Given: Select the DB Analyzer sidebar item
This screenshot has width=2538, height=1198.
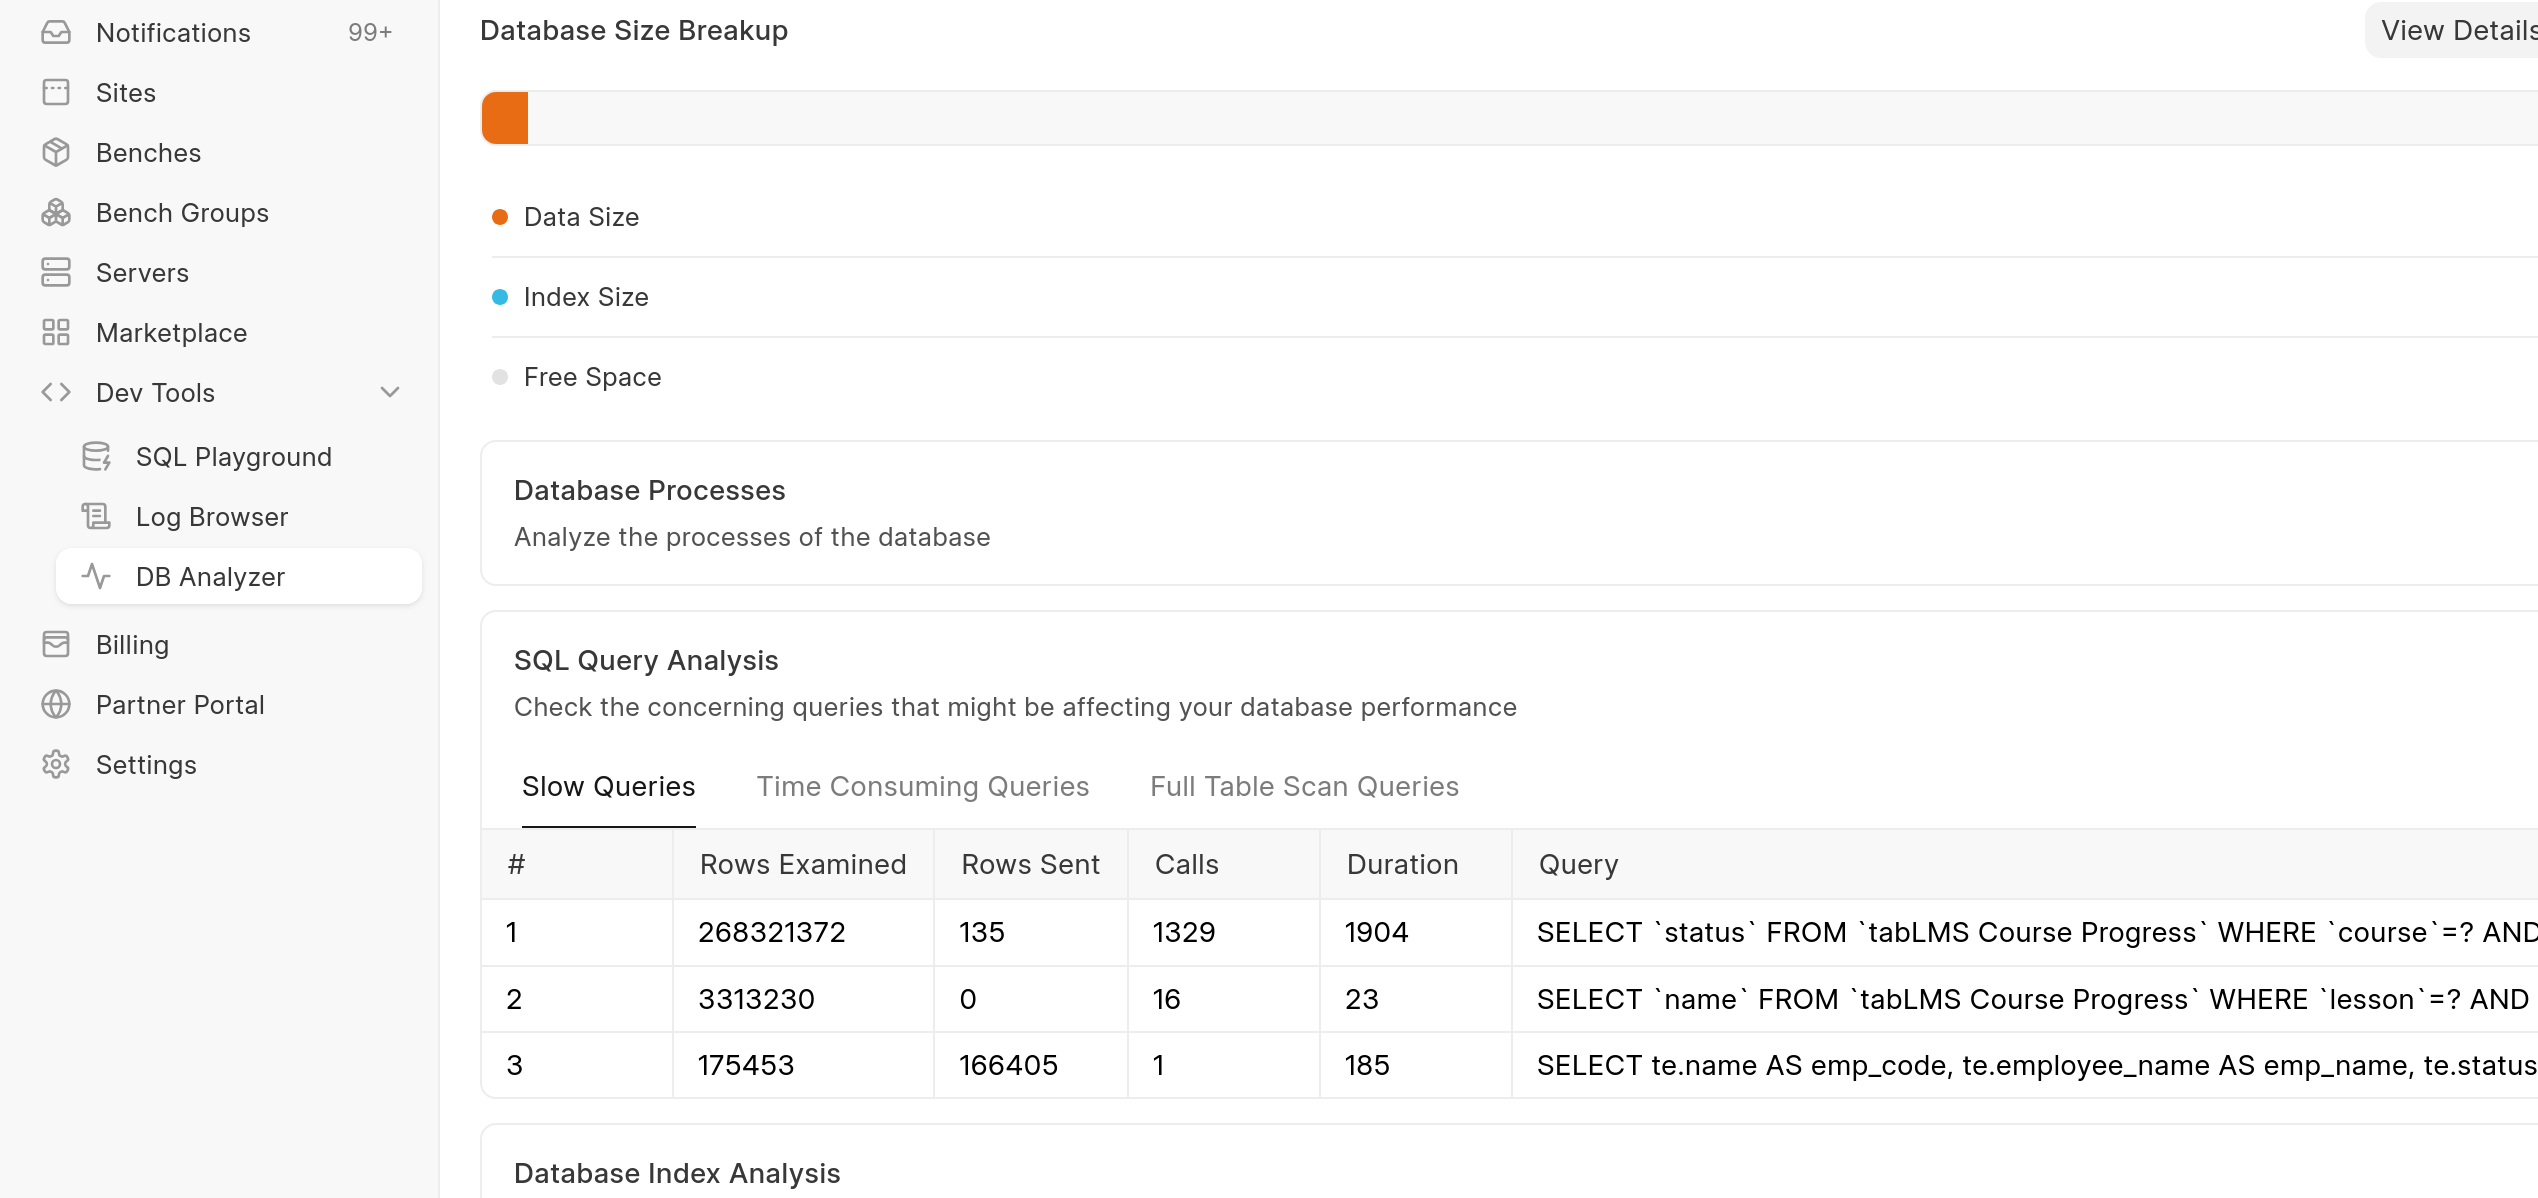Looking at the screenshot, I should click(210, 577).
